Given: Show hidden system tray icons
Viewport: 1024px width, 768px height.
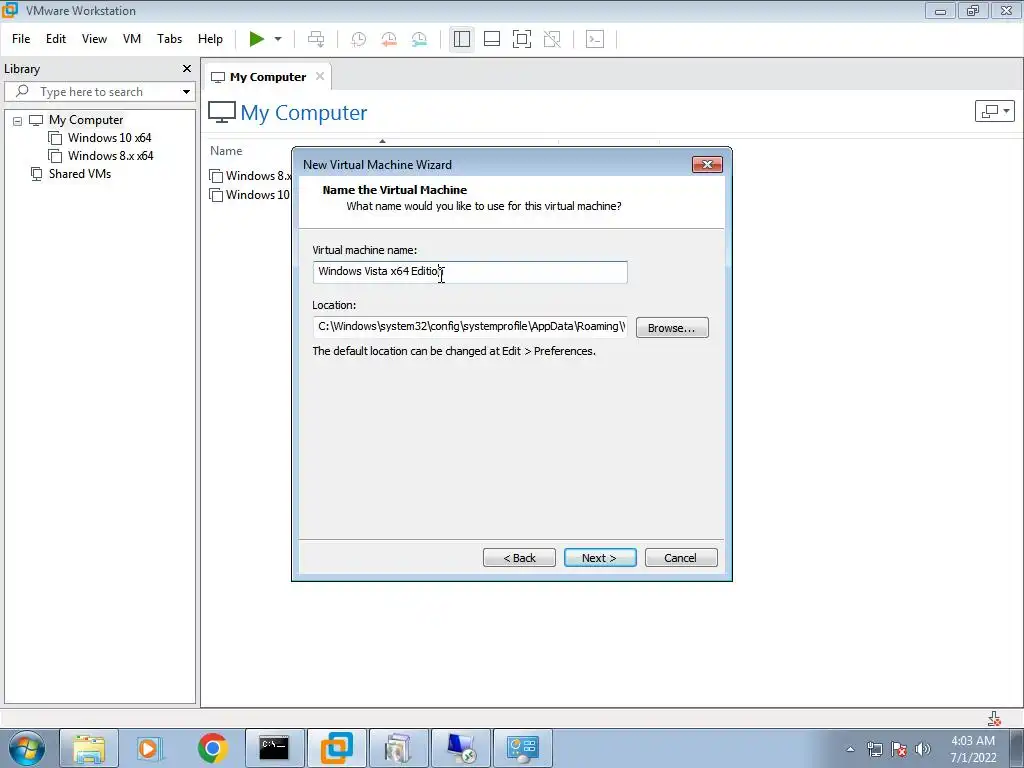Looking at the screenshot, I should coord(850,749).
